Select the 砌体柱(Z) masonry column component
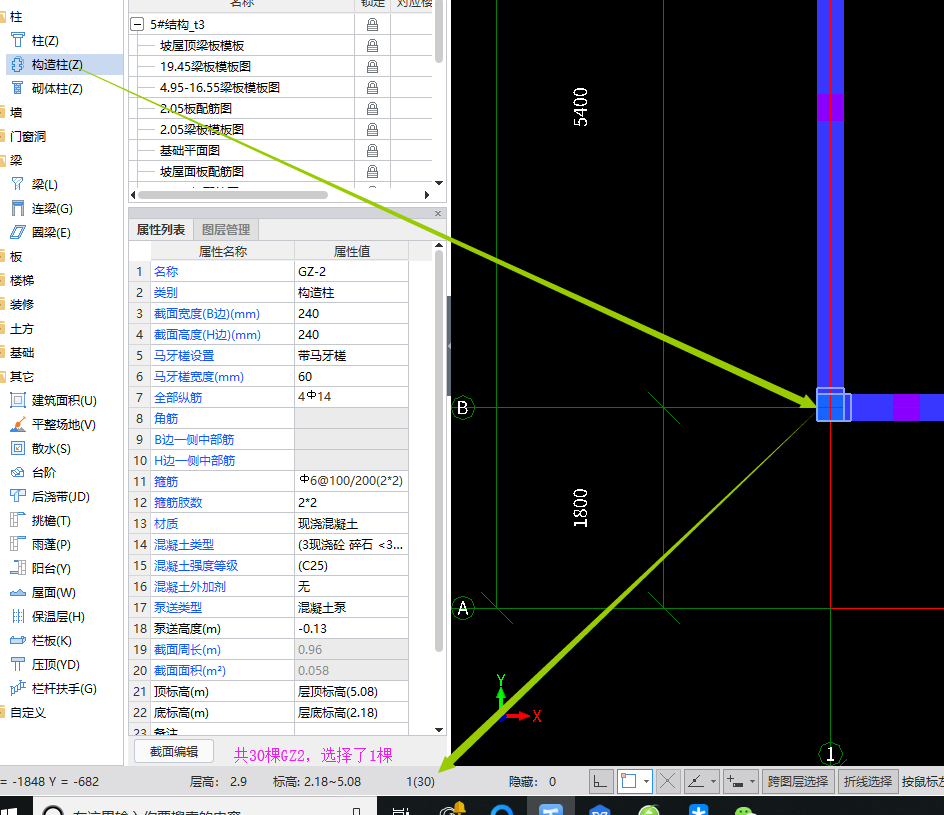 tap(57, 88)
